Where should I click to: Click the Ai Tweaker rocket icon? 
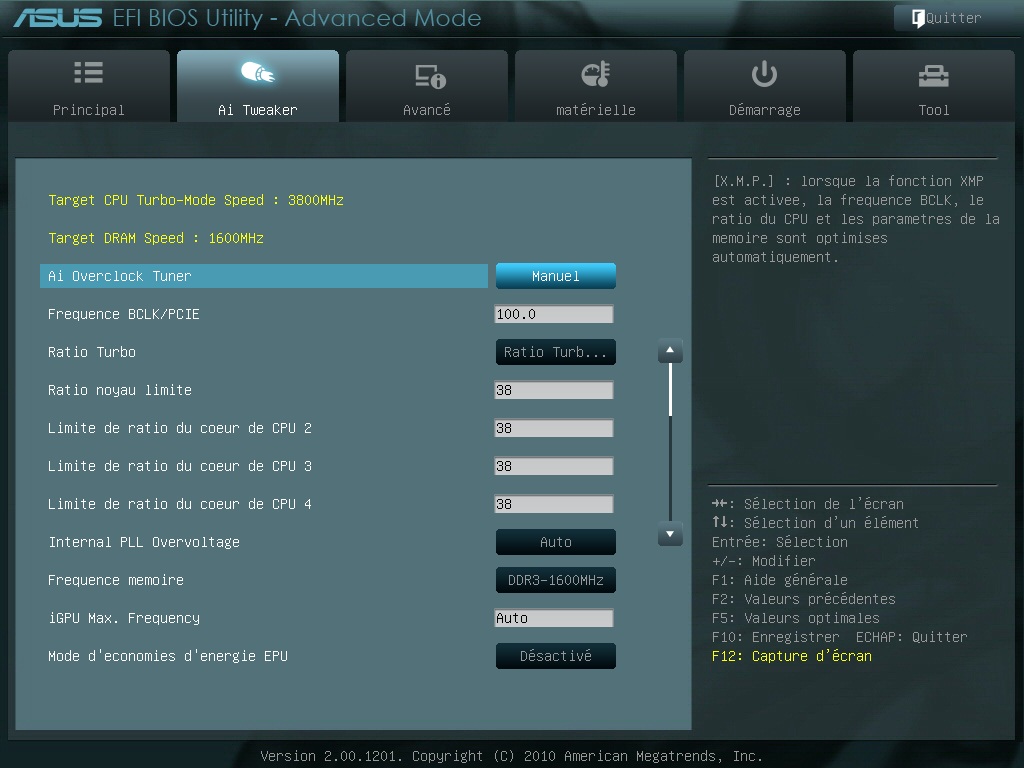coord(258,74)
